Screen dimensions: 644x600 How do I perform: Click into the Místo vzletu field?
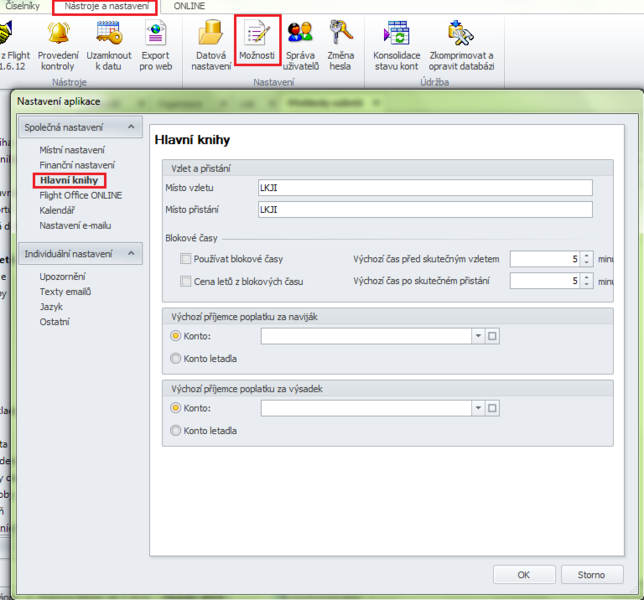click(x=424, y=187)
